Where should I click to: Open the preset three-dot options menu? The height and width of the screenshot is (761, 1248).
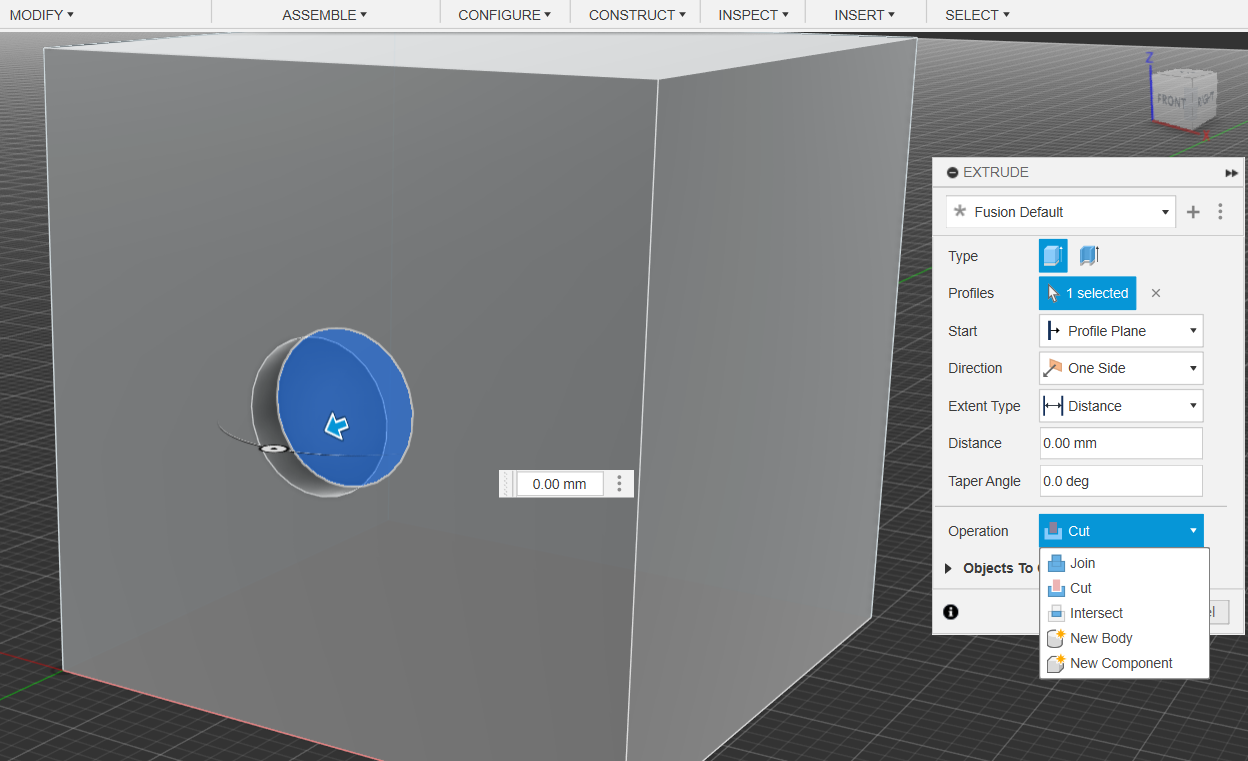tap(1220, 212)
